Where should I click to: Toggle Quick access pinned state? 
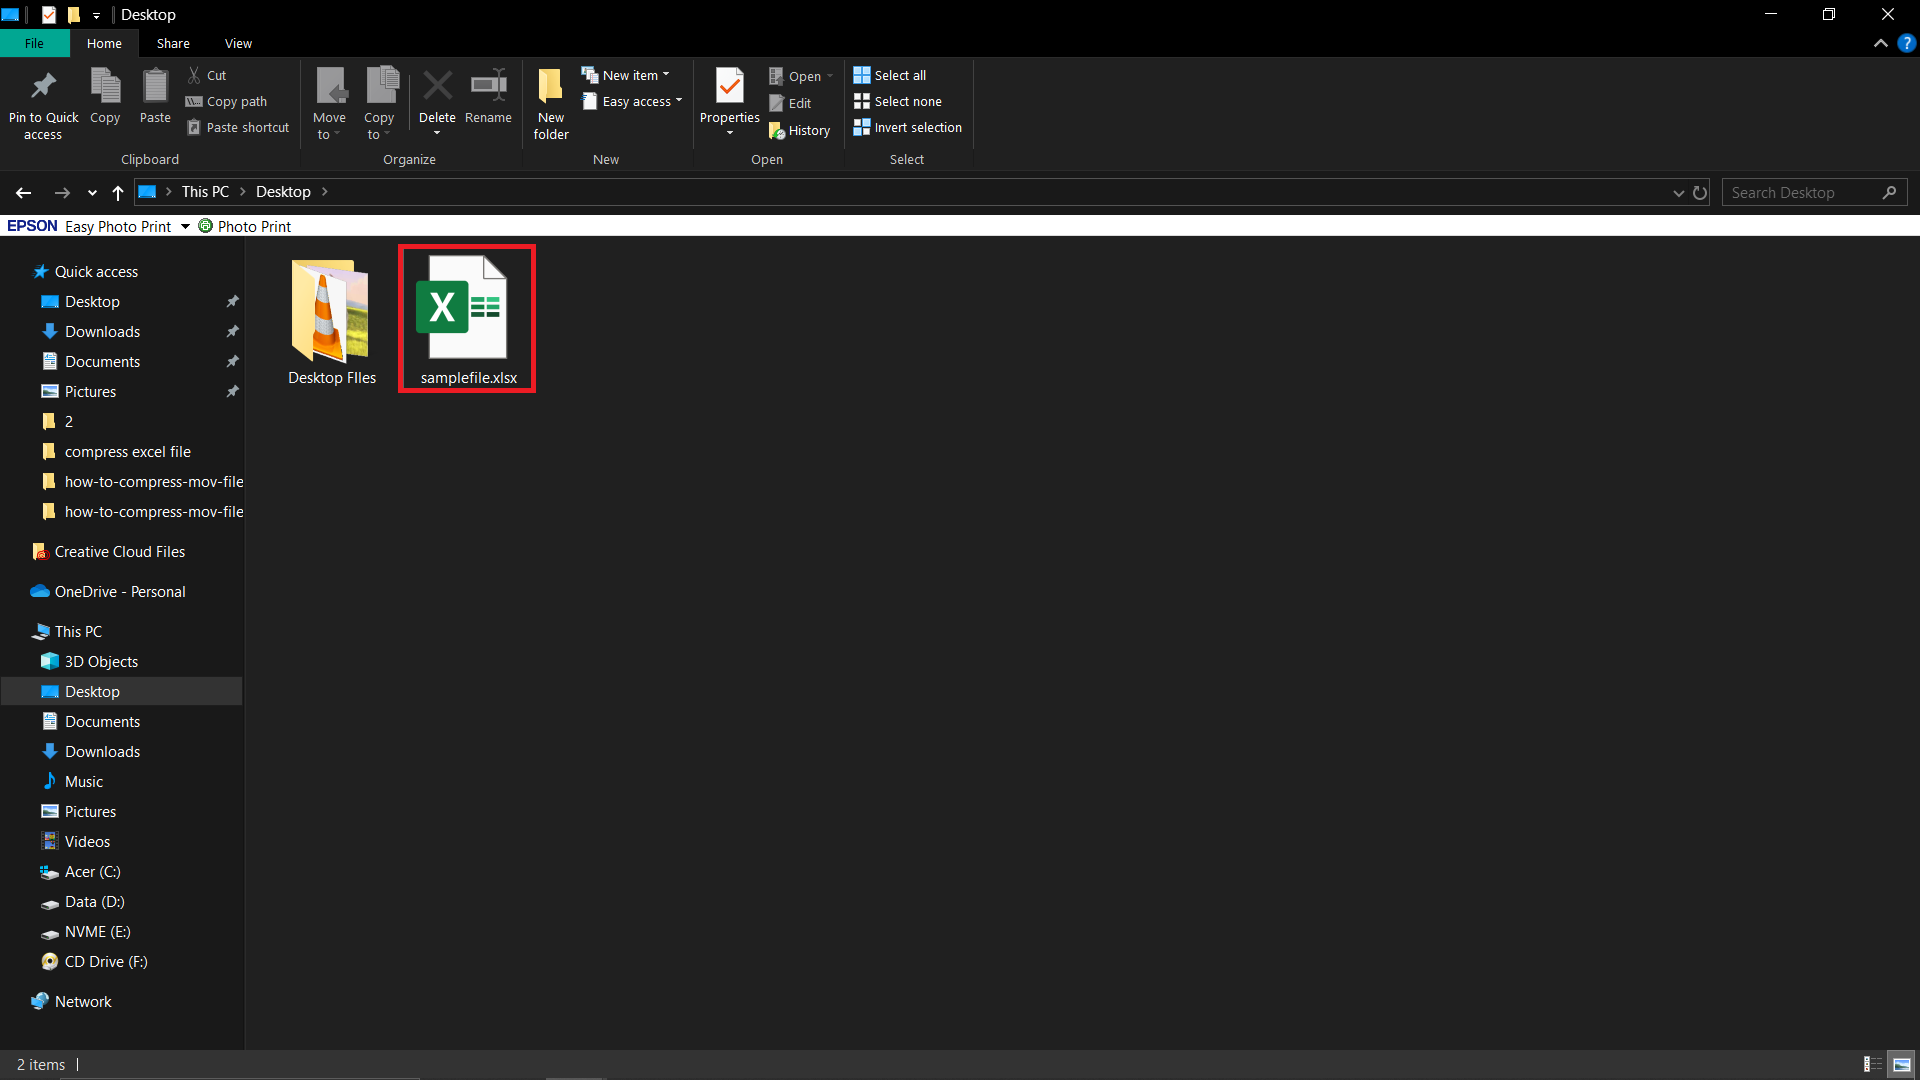coord(231,301)
